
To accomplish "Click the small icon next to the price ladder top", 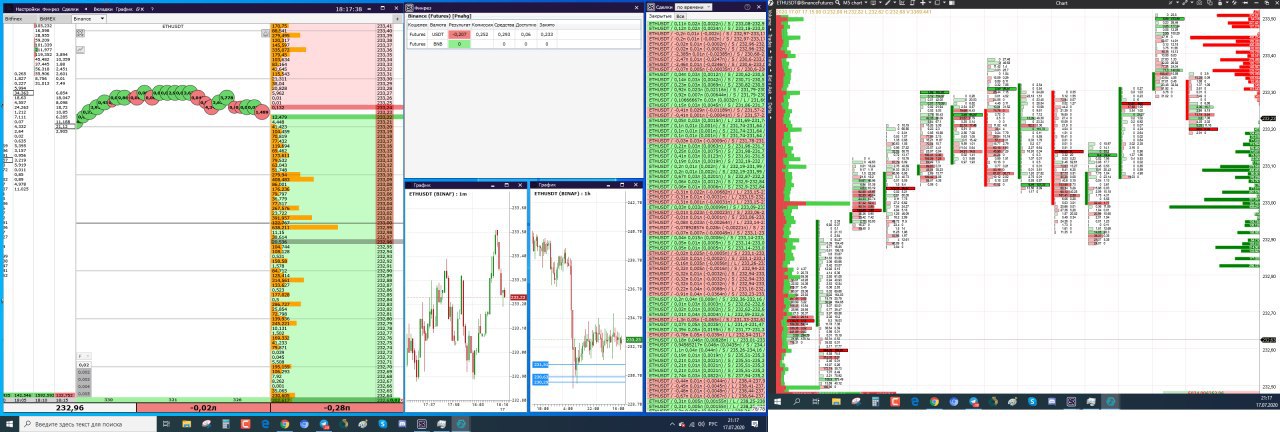I will [265, 33].
